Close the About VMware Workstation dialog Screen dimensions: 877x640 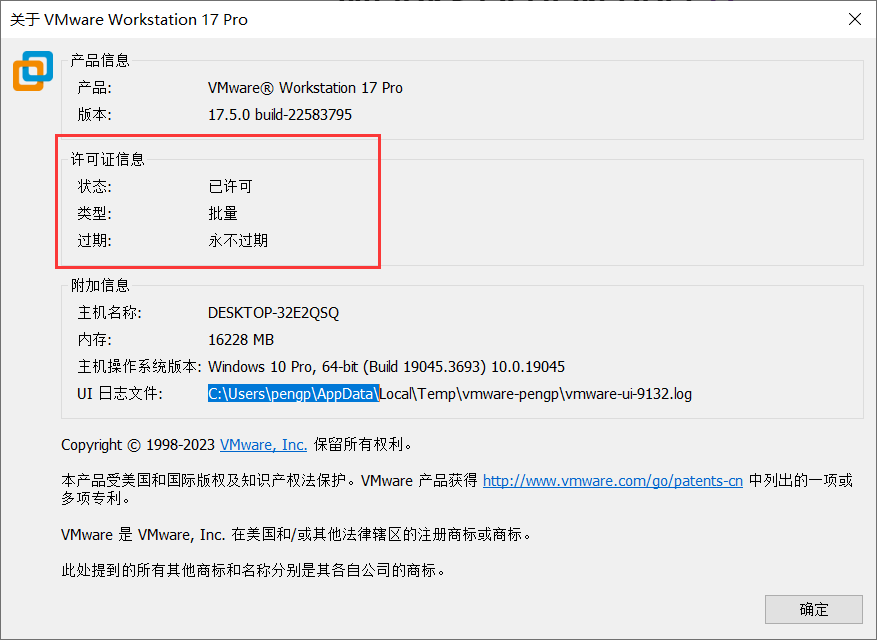[x=855, y=19]
